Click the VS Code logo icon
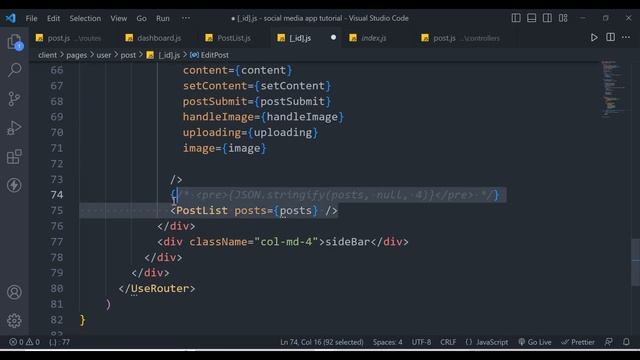Viewport: 640px width, 360px height. pyautogui.click(x=11, y=18)
